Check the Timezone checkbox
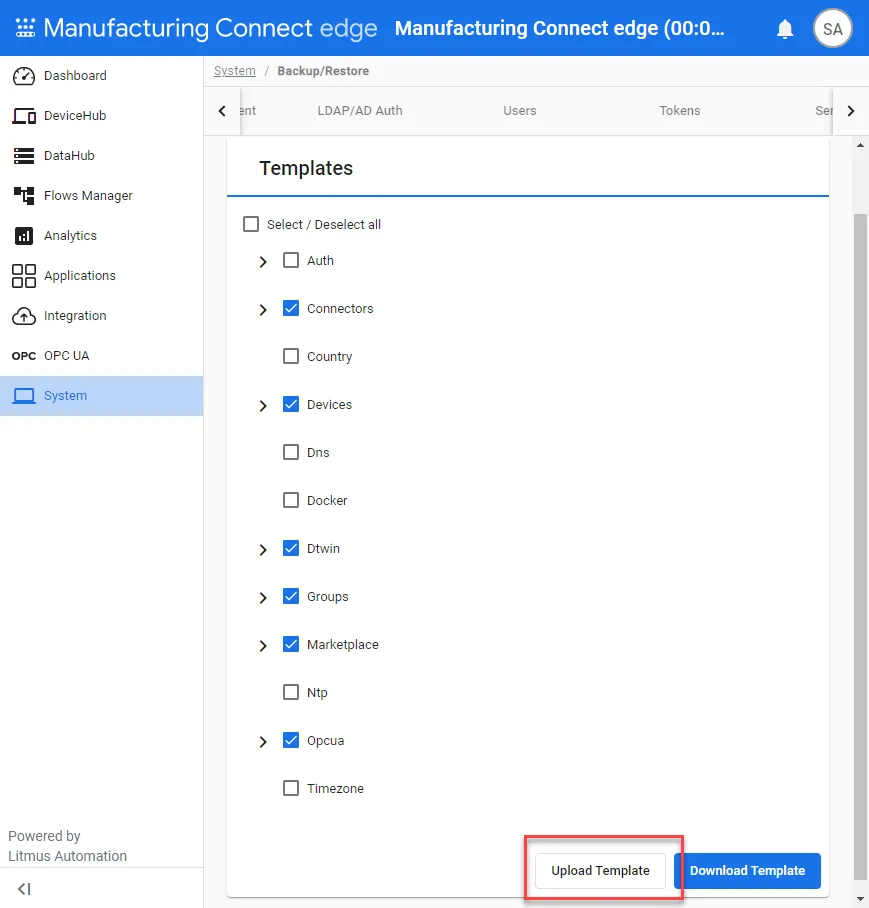 click(x=291, y=788)
